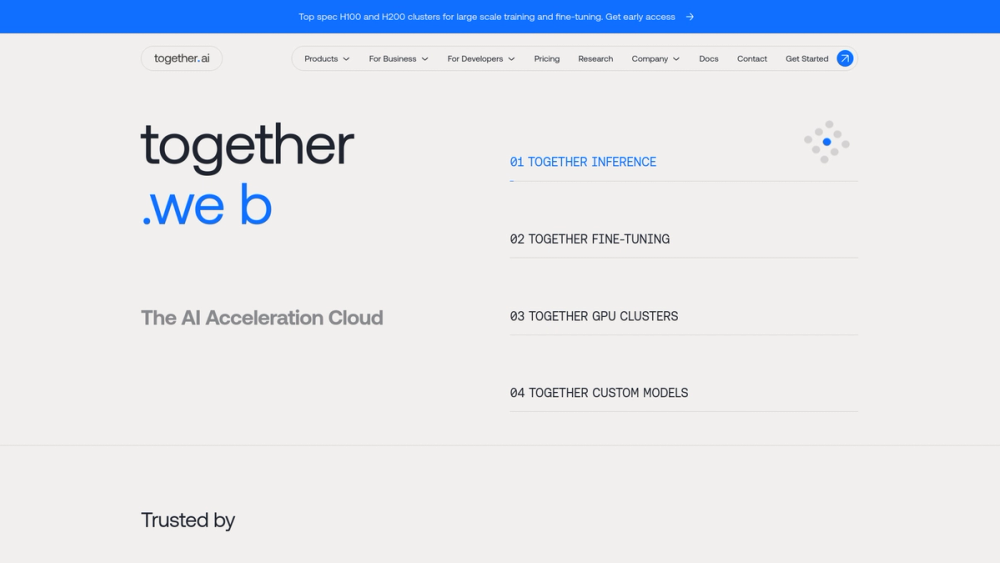The image size is (1000, 563).
Task: Go to the Contact page
Action: (x=752, y=59)
